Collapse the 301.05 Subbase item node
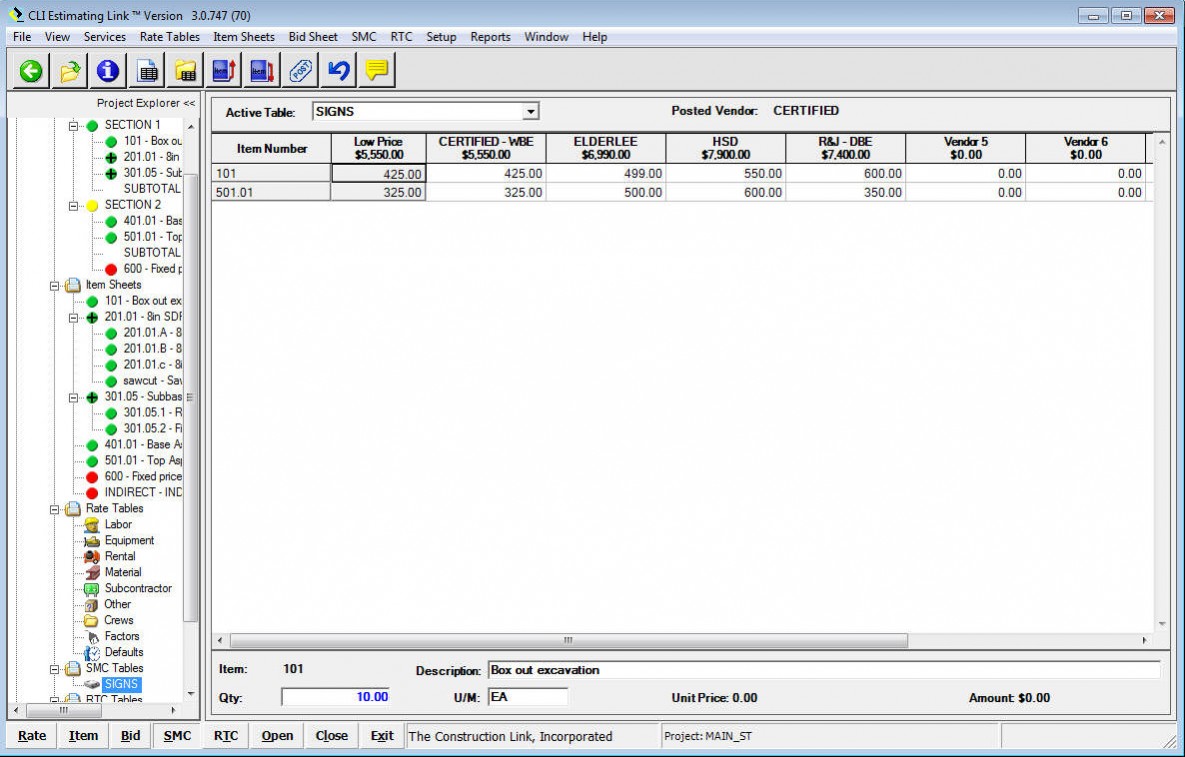The image size is (1185, 757). click(73, 397)
